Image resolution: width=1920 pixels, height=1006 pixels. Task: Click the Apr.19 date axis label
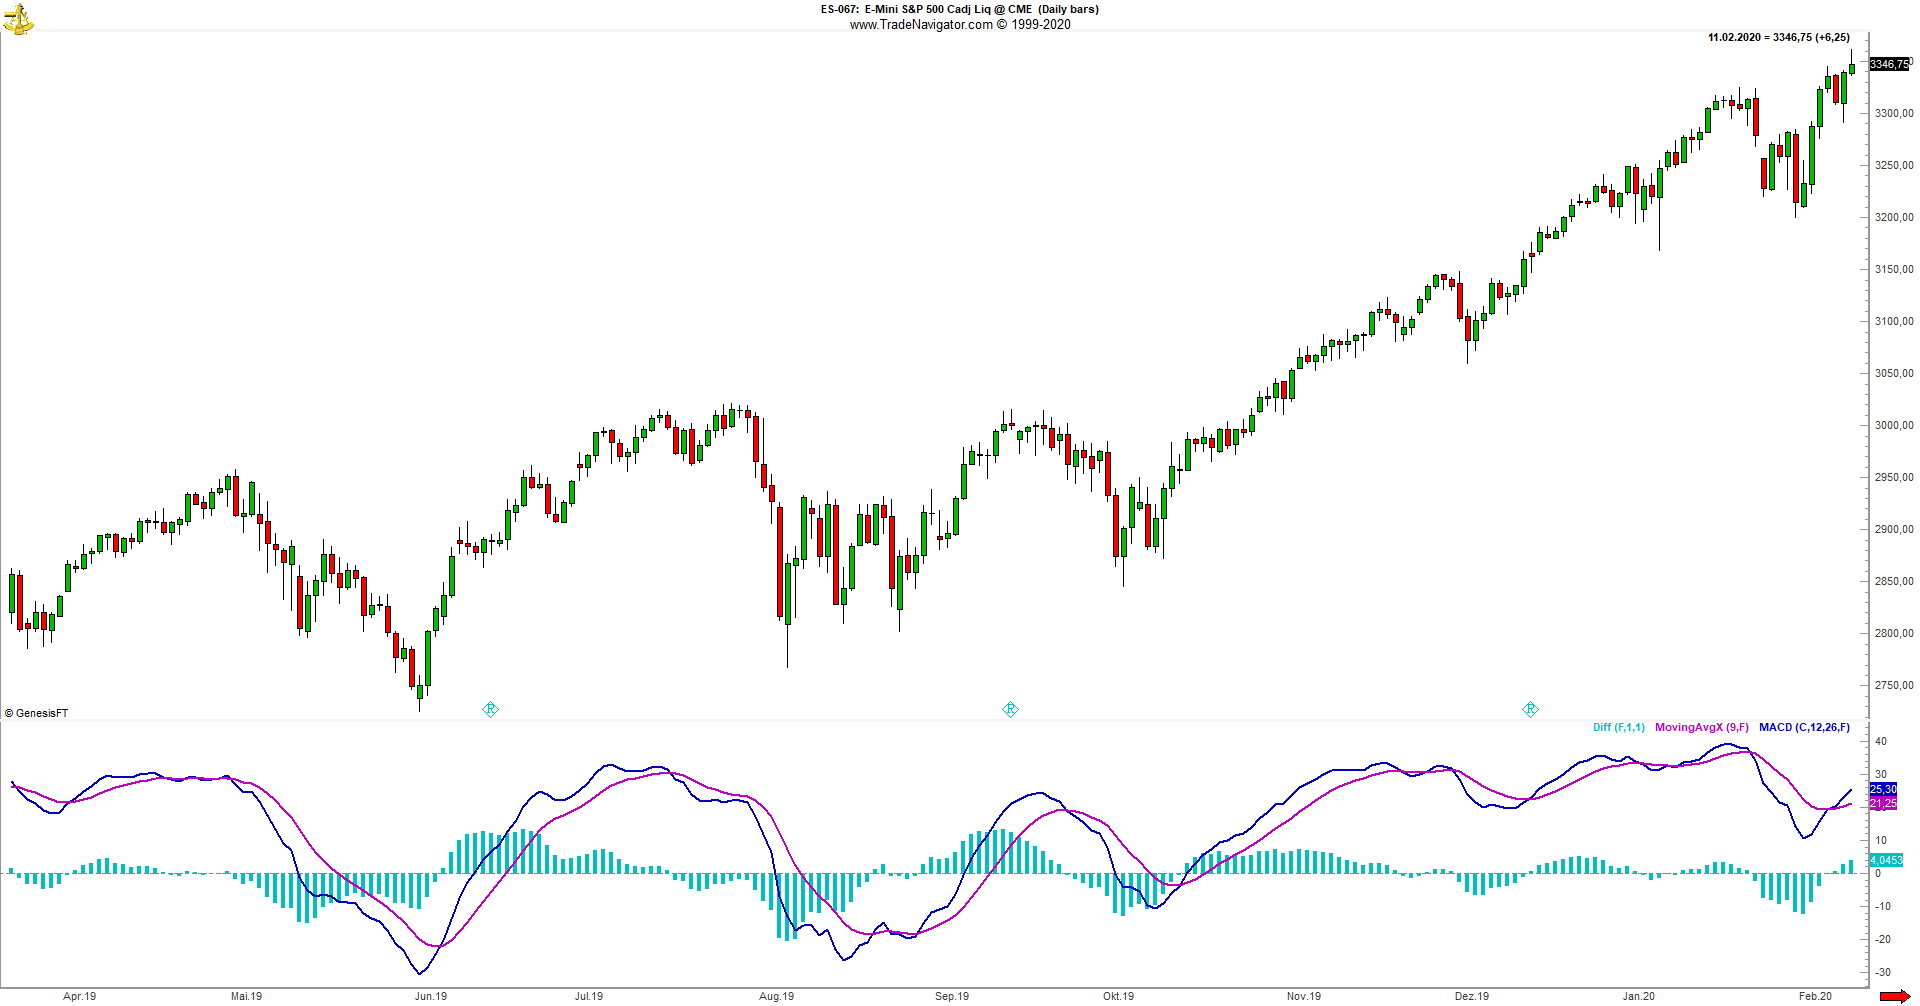[x=80, y=996]
